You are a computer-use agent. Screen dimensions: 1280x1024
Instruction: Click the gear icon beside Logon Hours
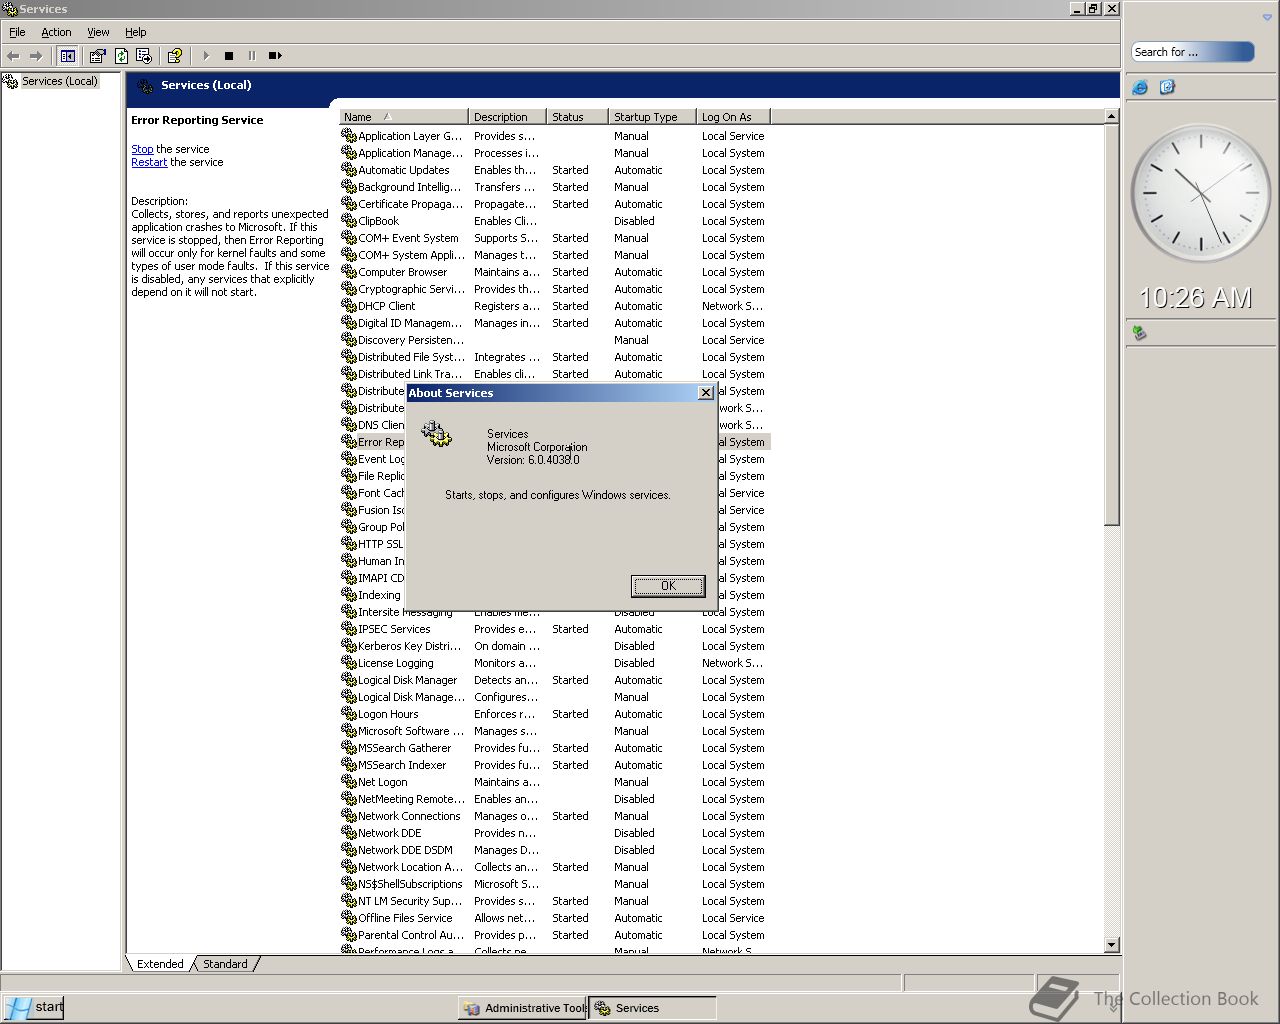click(349, 714)
